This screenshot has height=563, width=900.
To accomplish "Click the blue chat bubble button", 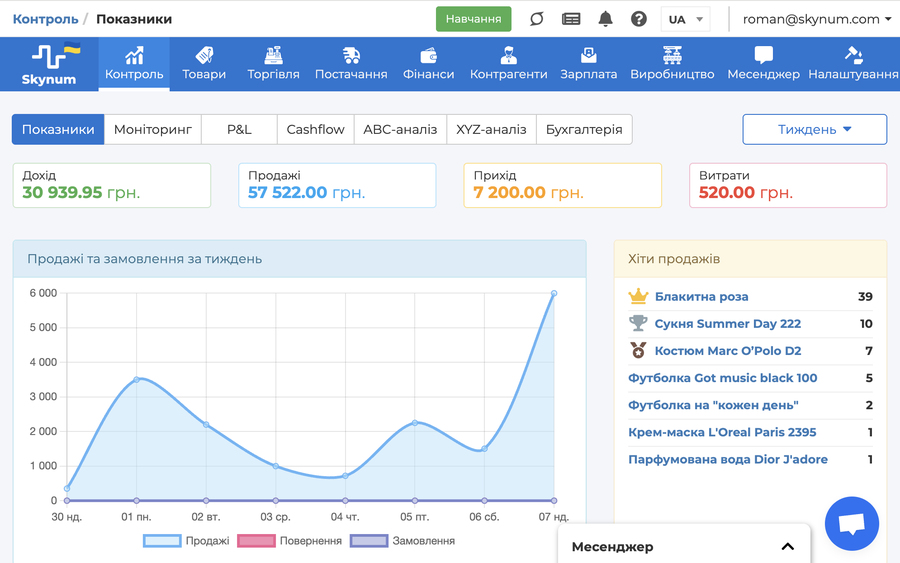I will [851, 524].
